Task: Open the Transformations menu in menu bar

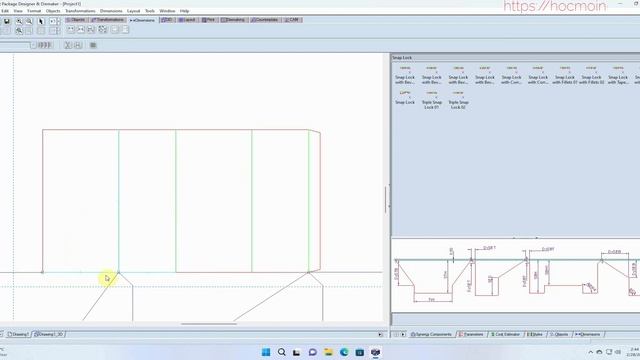Action: (80, 11)
